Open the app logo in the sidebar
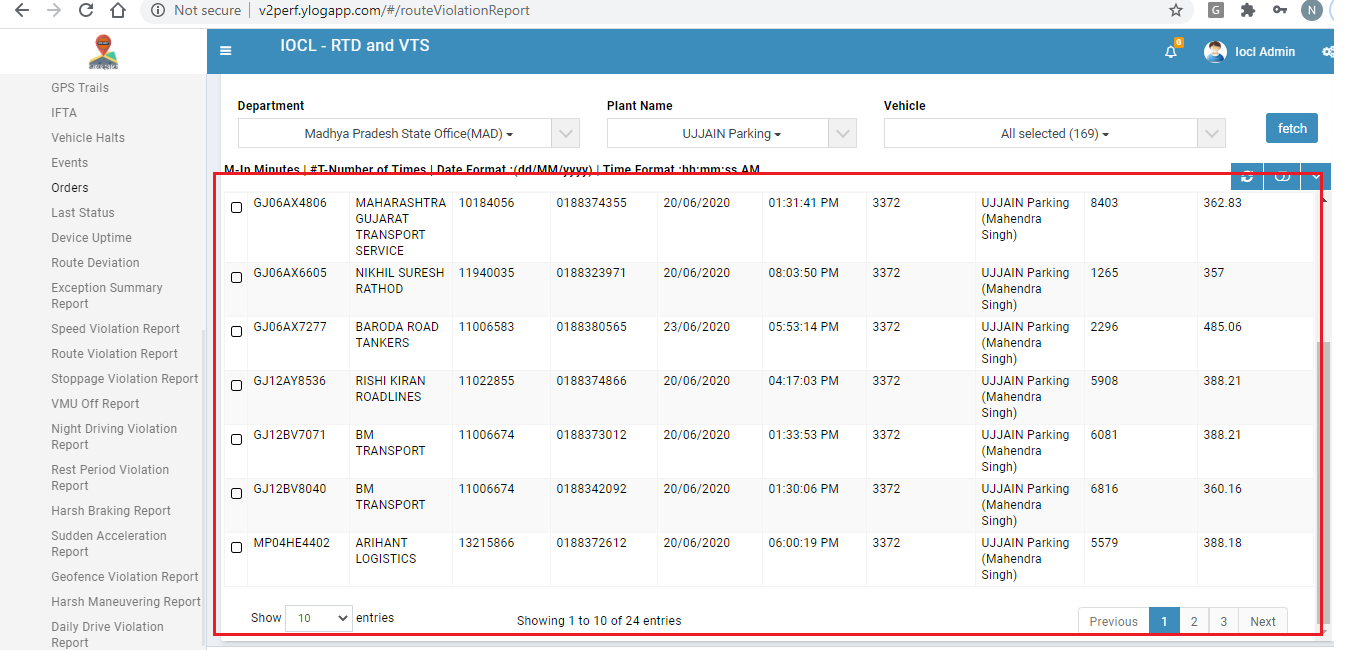 [x=103, y=51]
